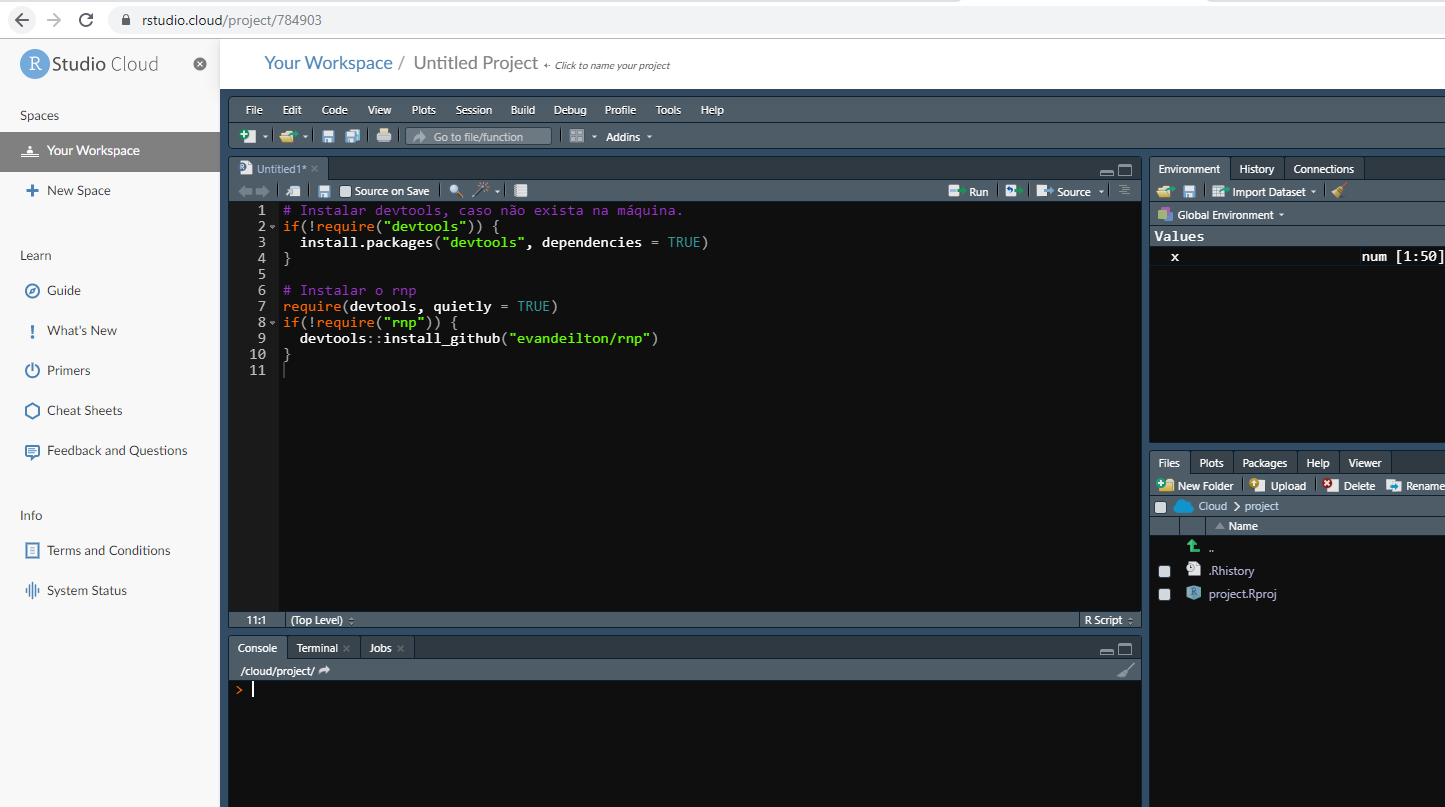The image size is (1445, 807).
Task: Open the Code menu
Action: pyautogui.click(x=334, y=110)
